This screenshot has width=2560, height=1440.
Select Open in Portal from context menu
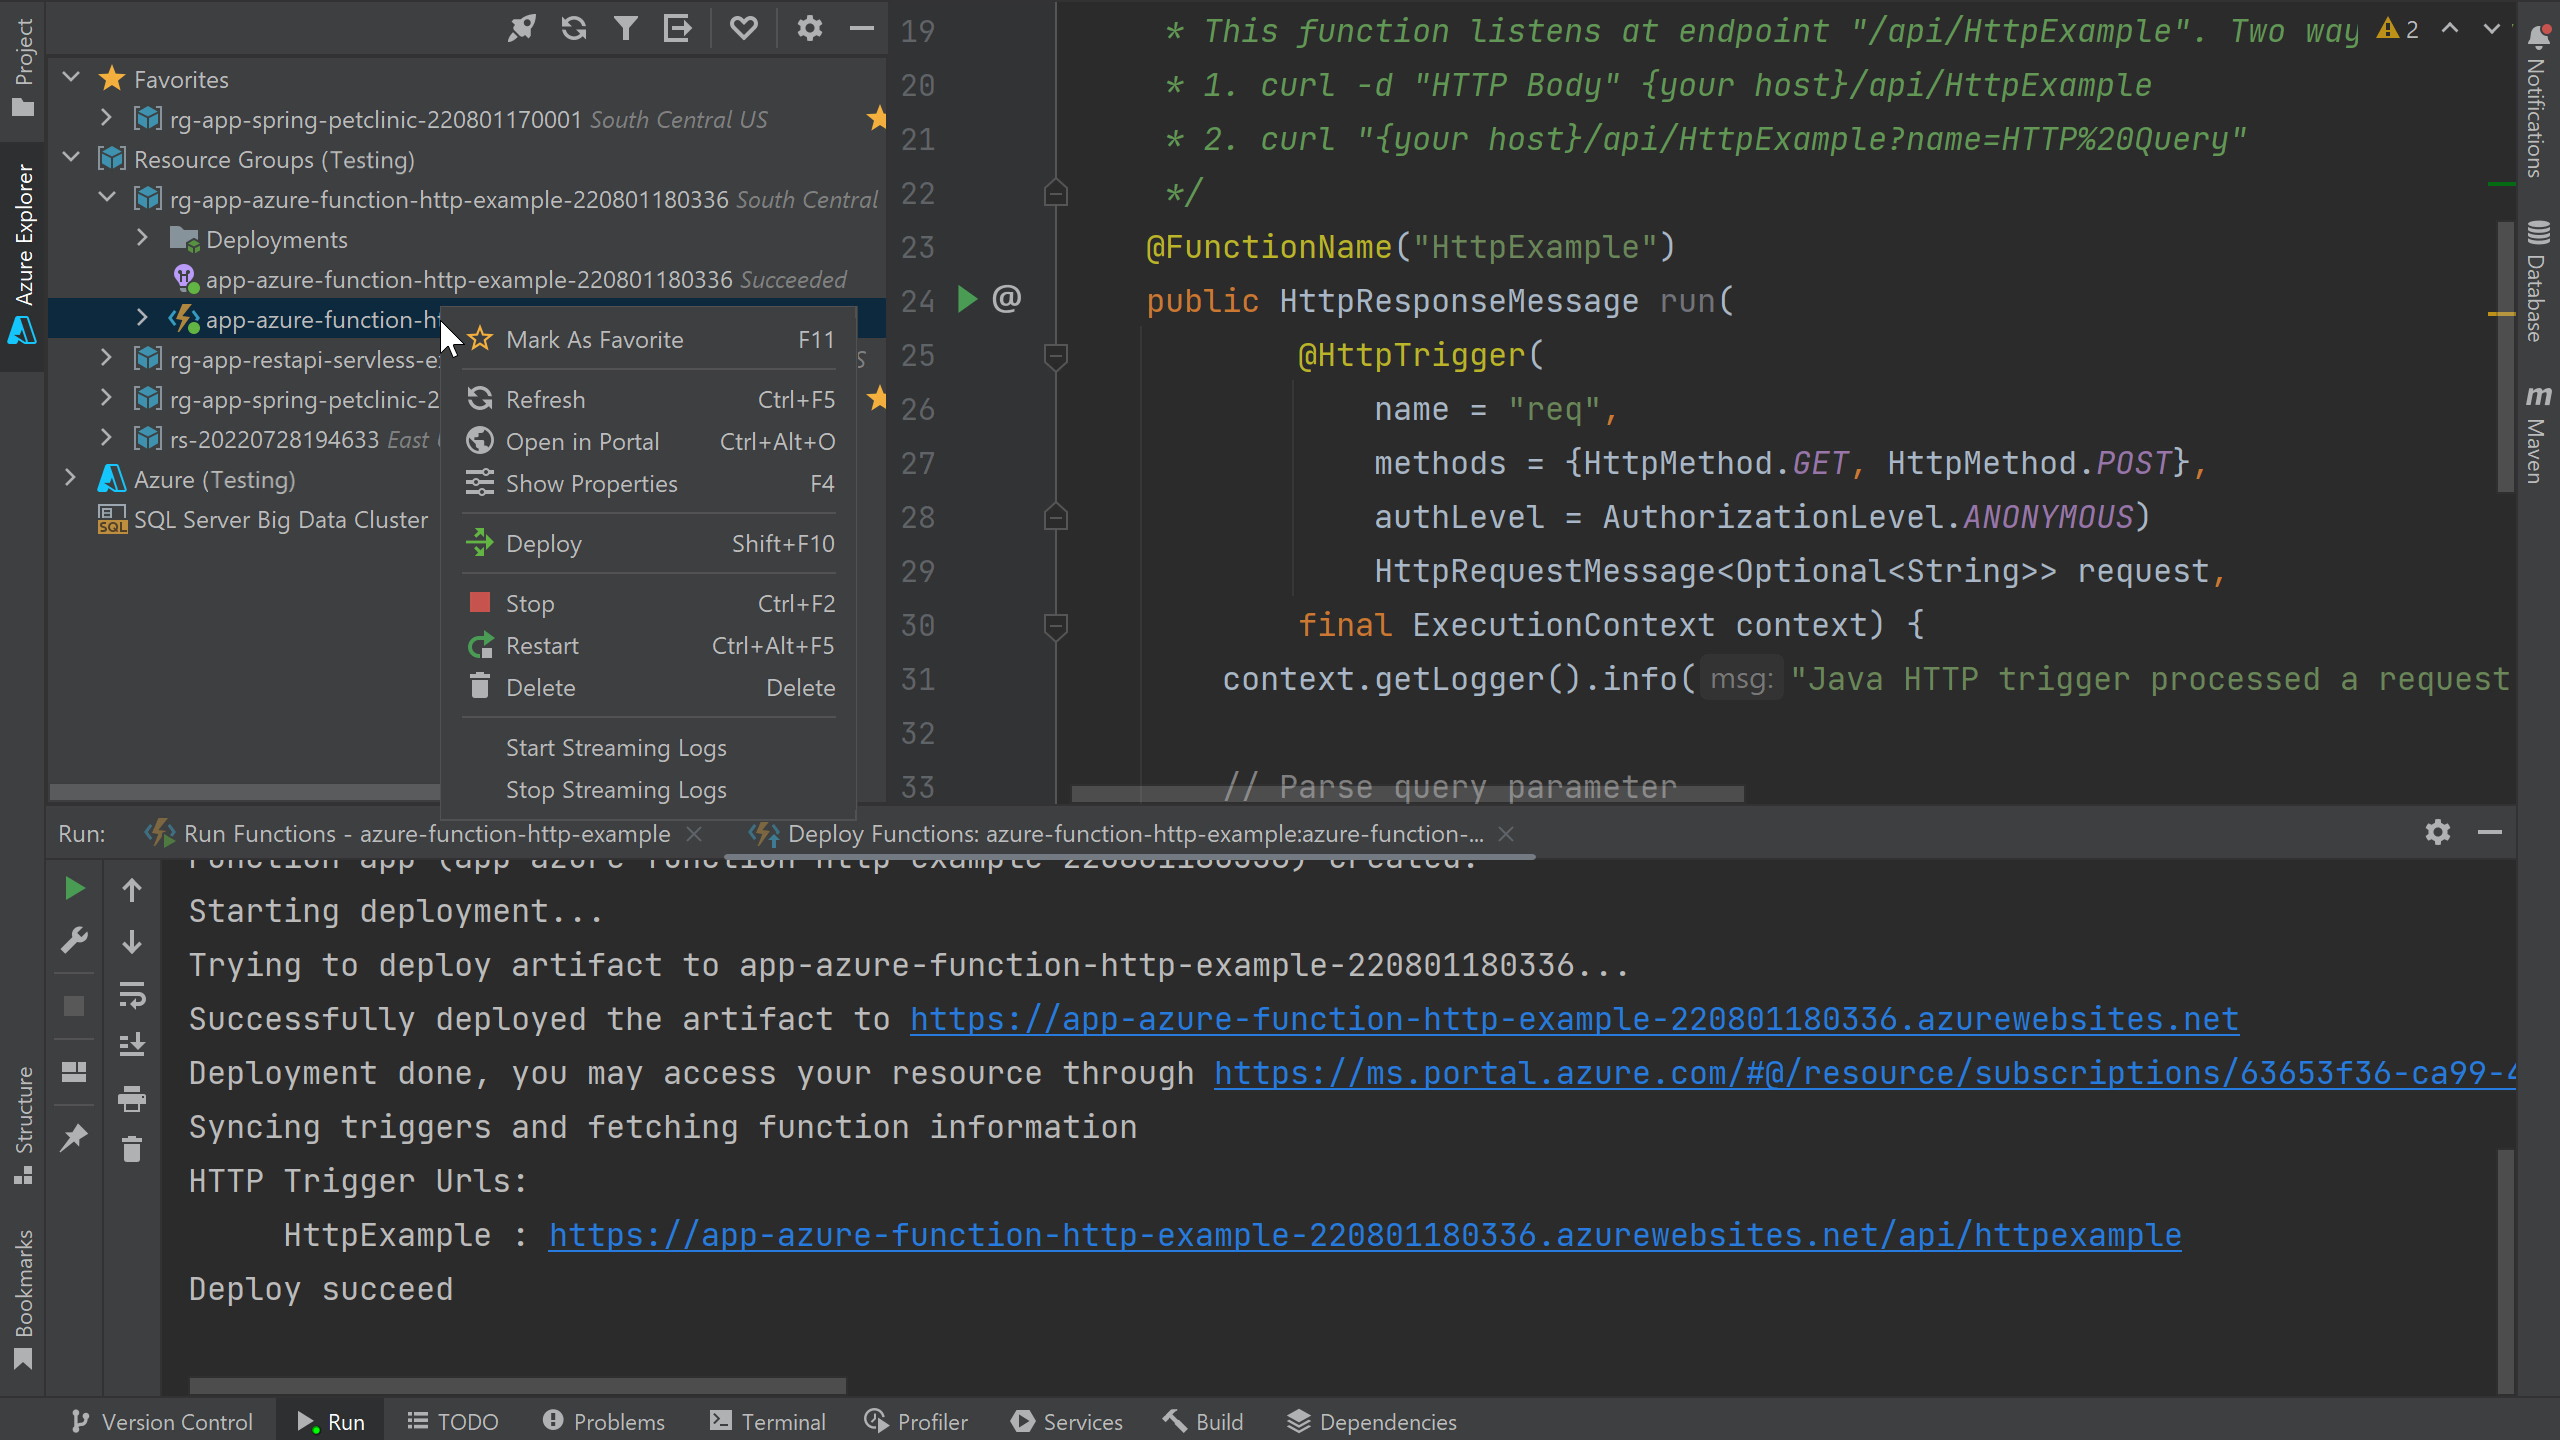582,441
